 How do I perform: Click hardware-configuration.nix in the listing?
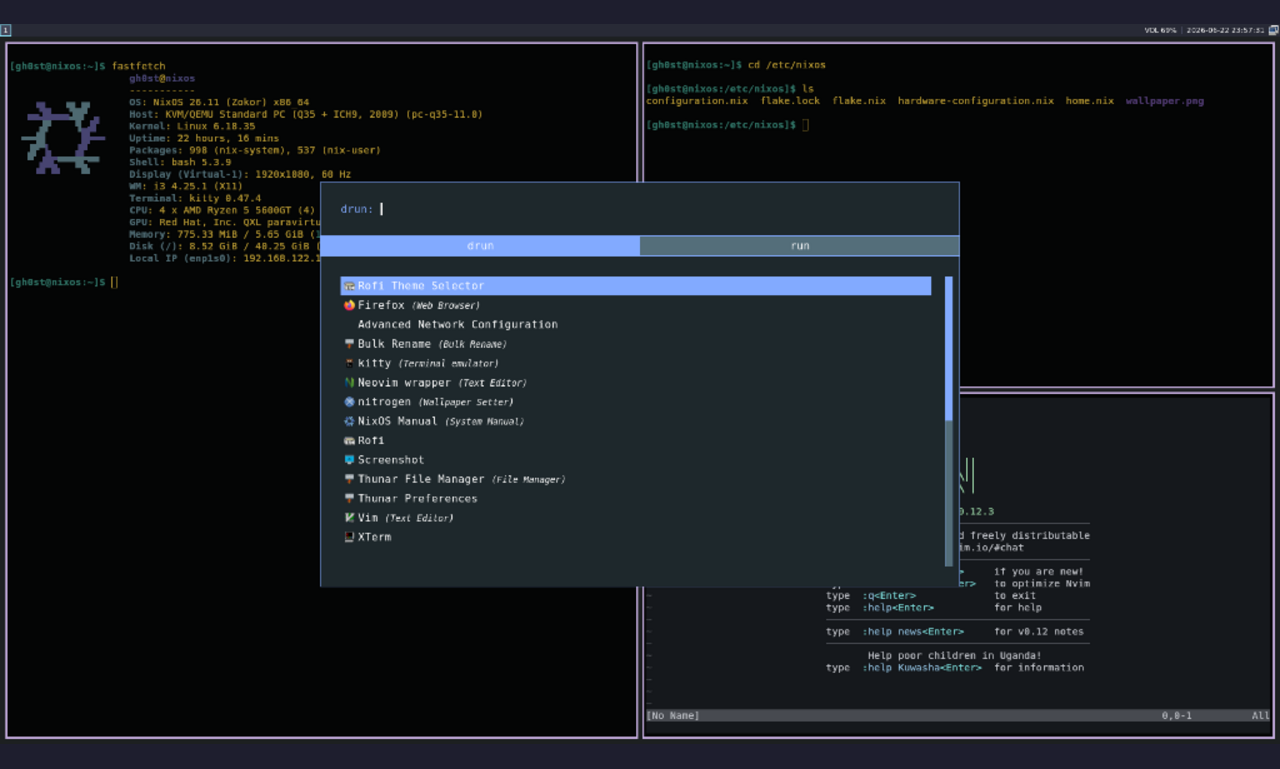click(x=976, y=101)
